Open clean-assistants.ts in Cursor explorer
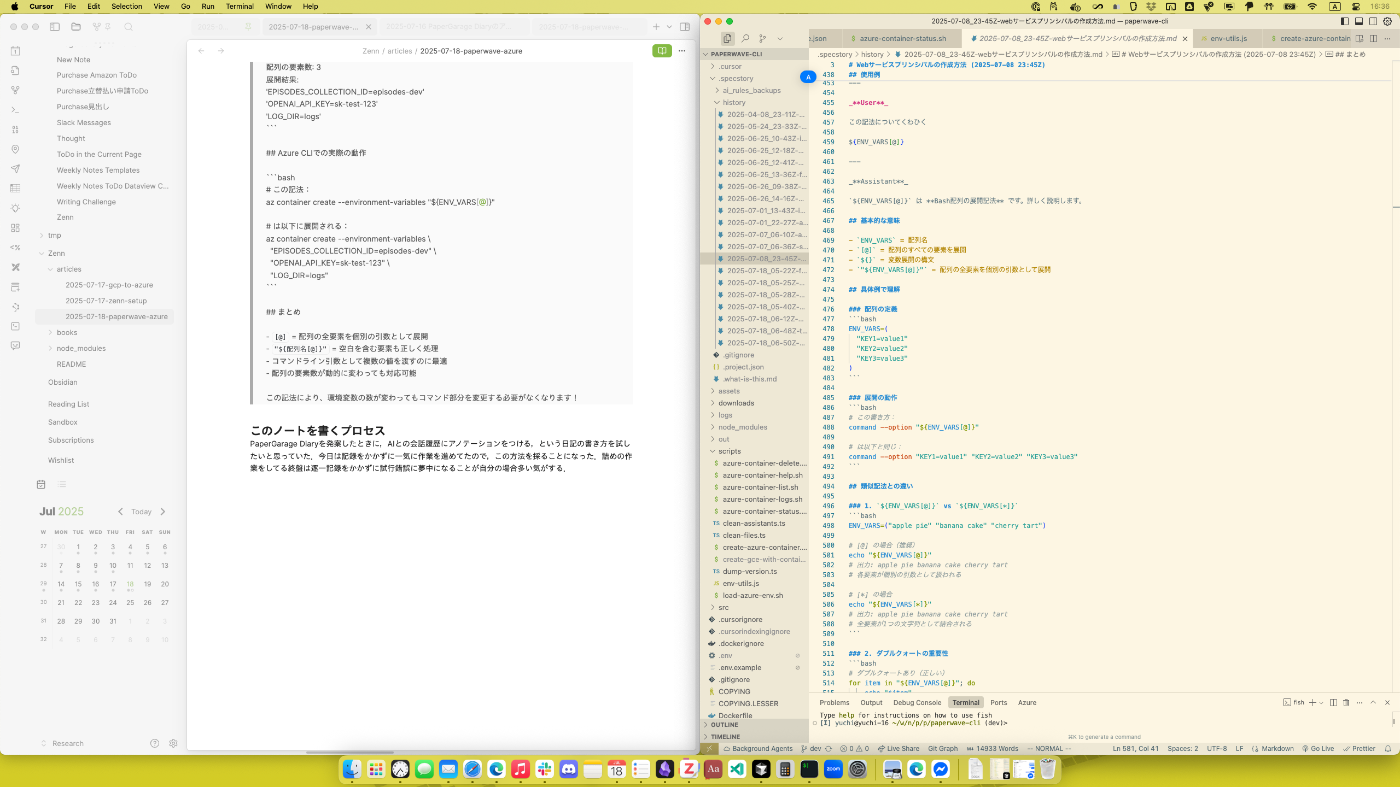 tap(754, 523)
